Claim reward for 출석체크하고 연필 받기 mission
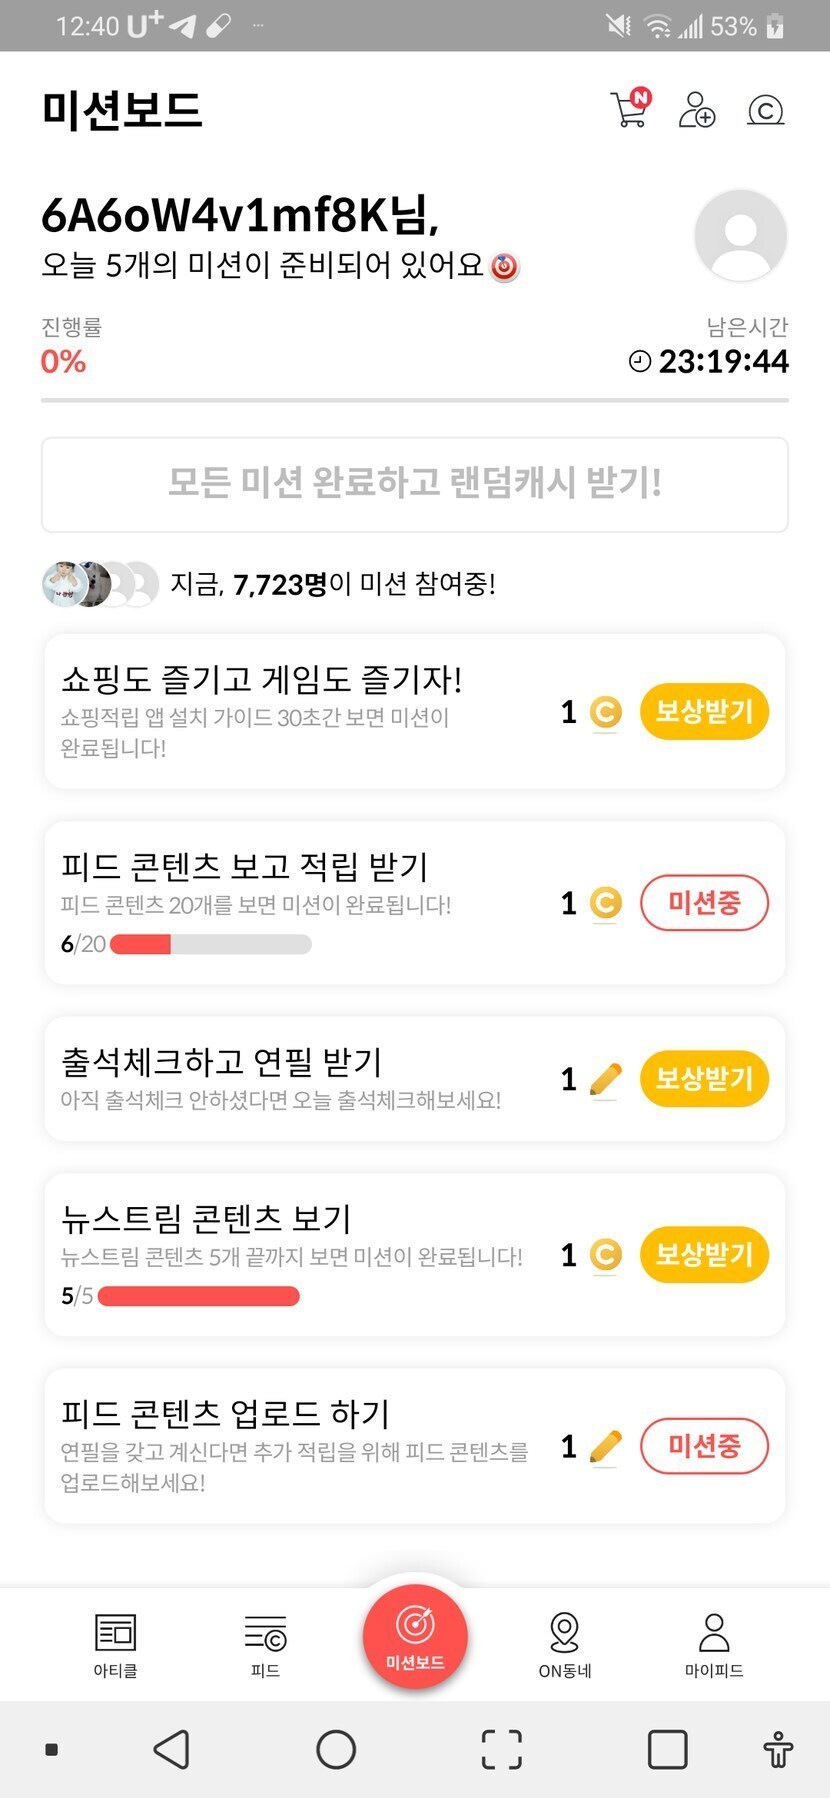 (704, 1079)
